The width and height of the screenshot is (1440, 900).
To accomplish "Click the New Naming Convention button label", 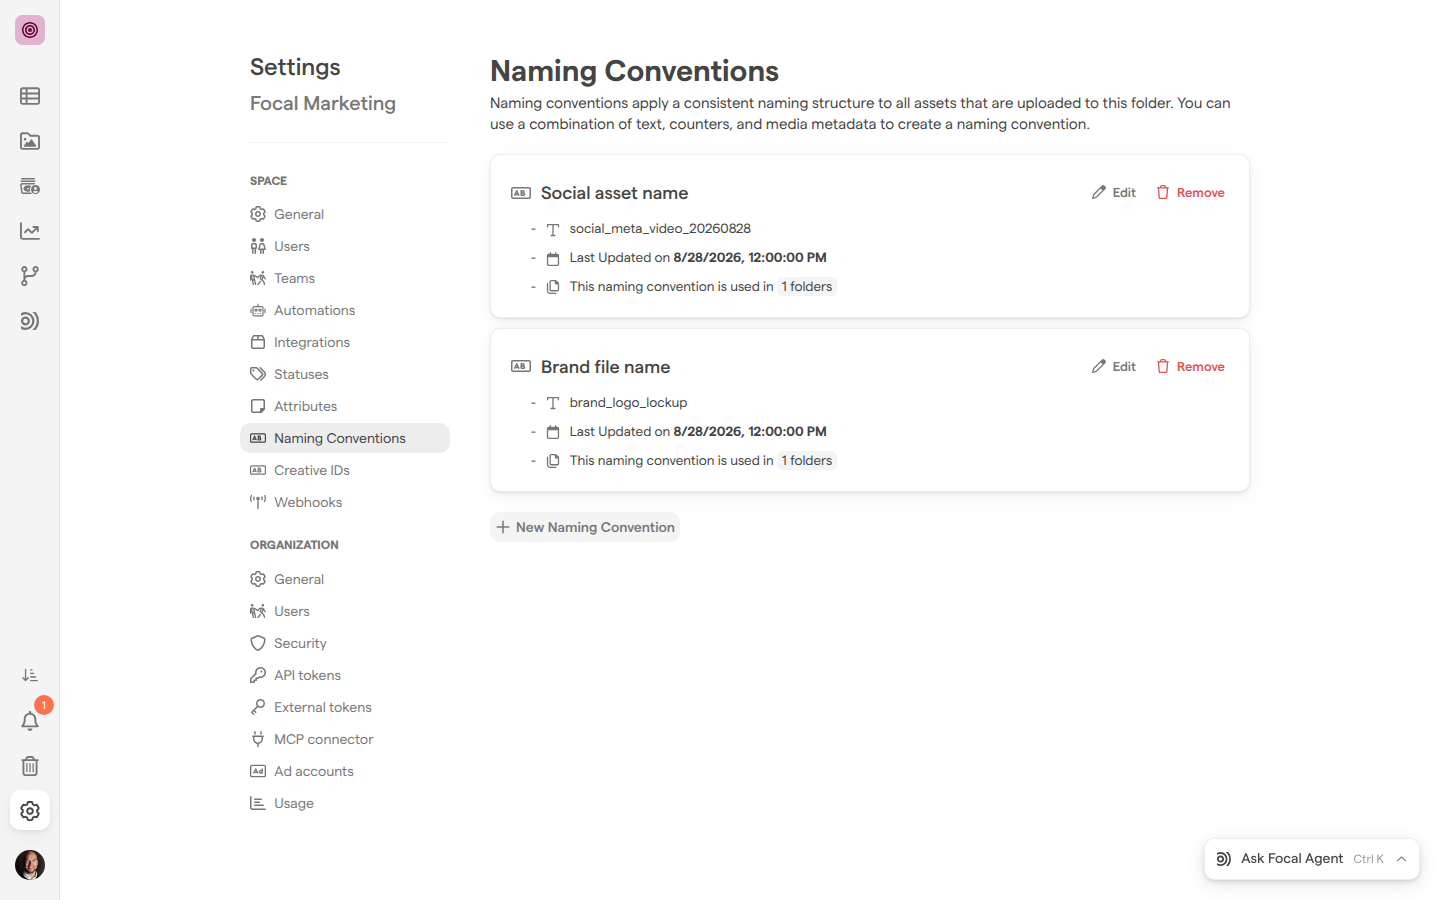I will pos(595,527).
